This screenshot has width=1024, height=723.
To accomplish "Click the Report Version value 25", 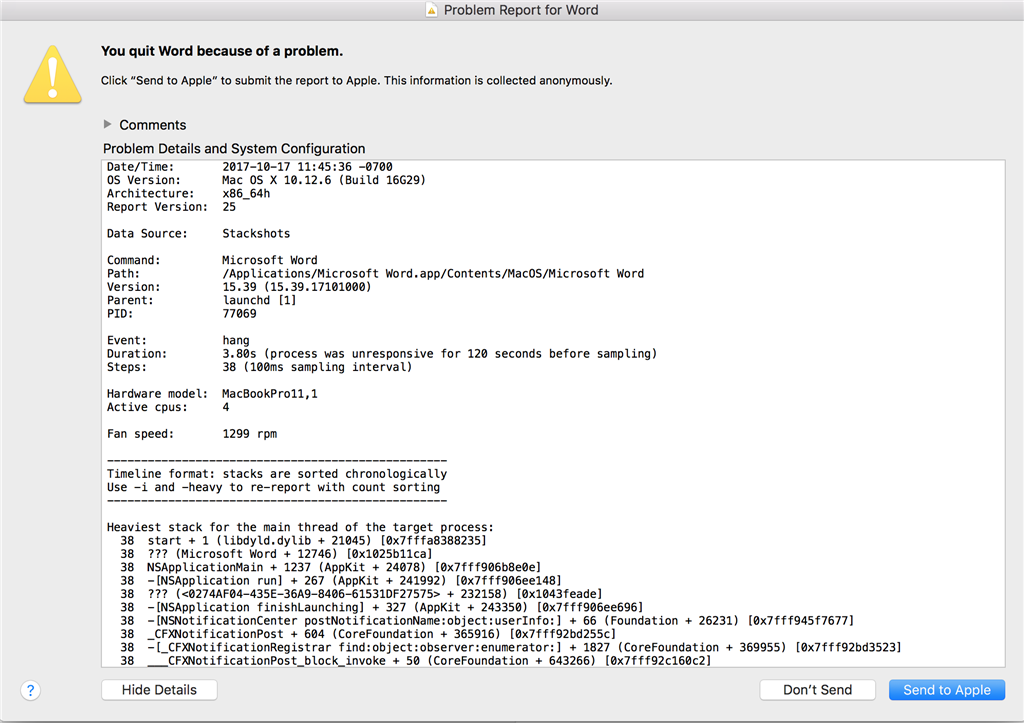I will click(x=229, y=206).
